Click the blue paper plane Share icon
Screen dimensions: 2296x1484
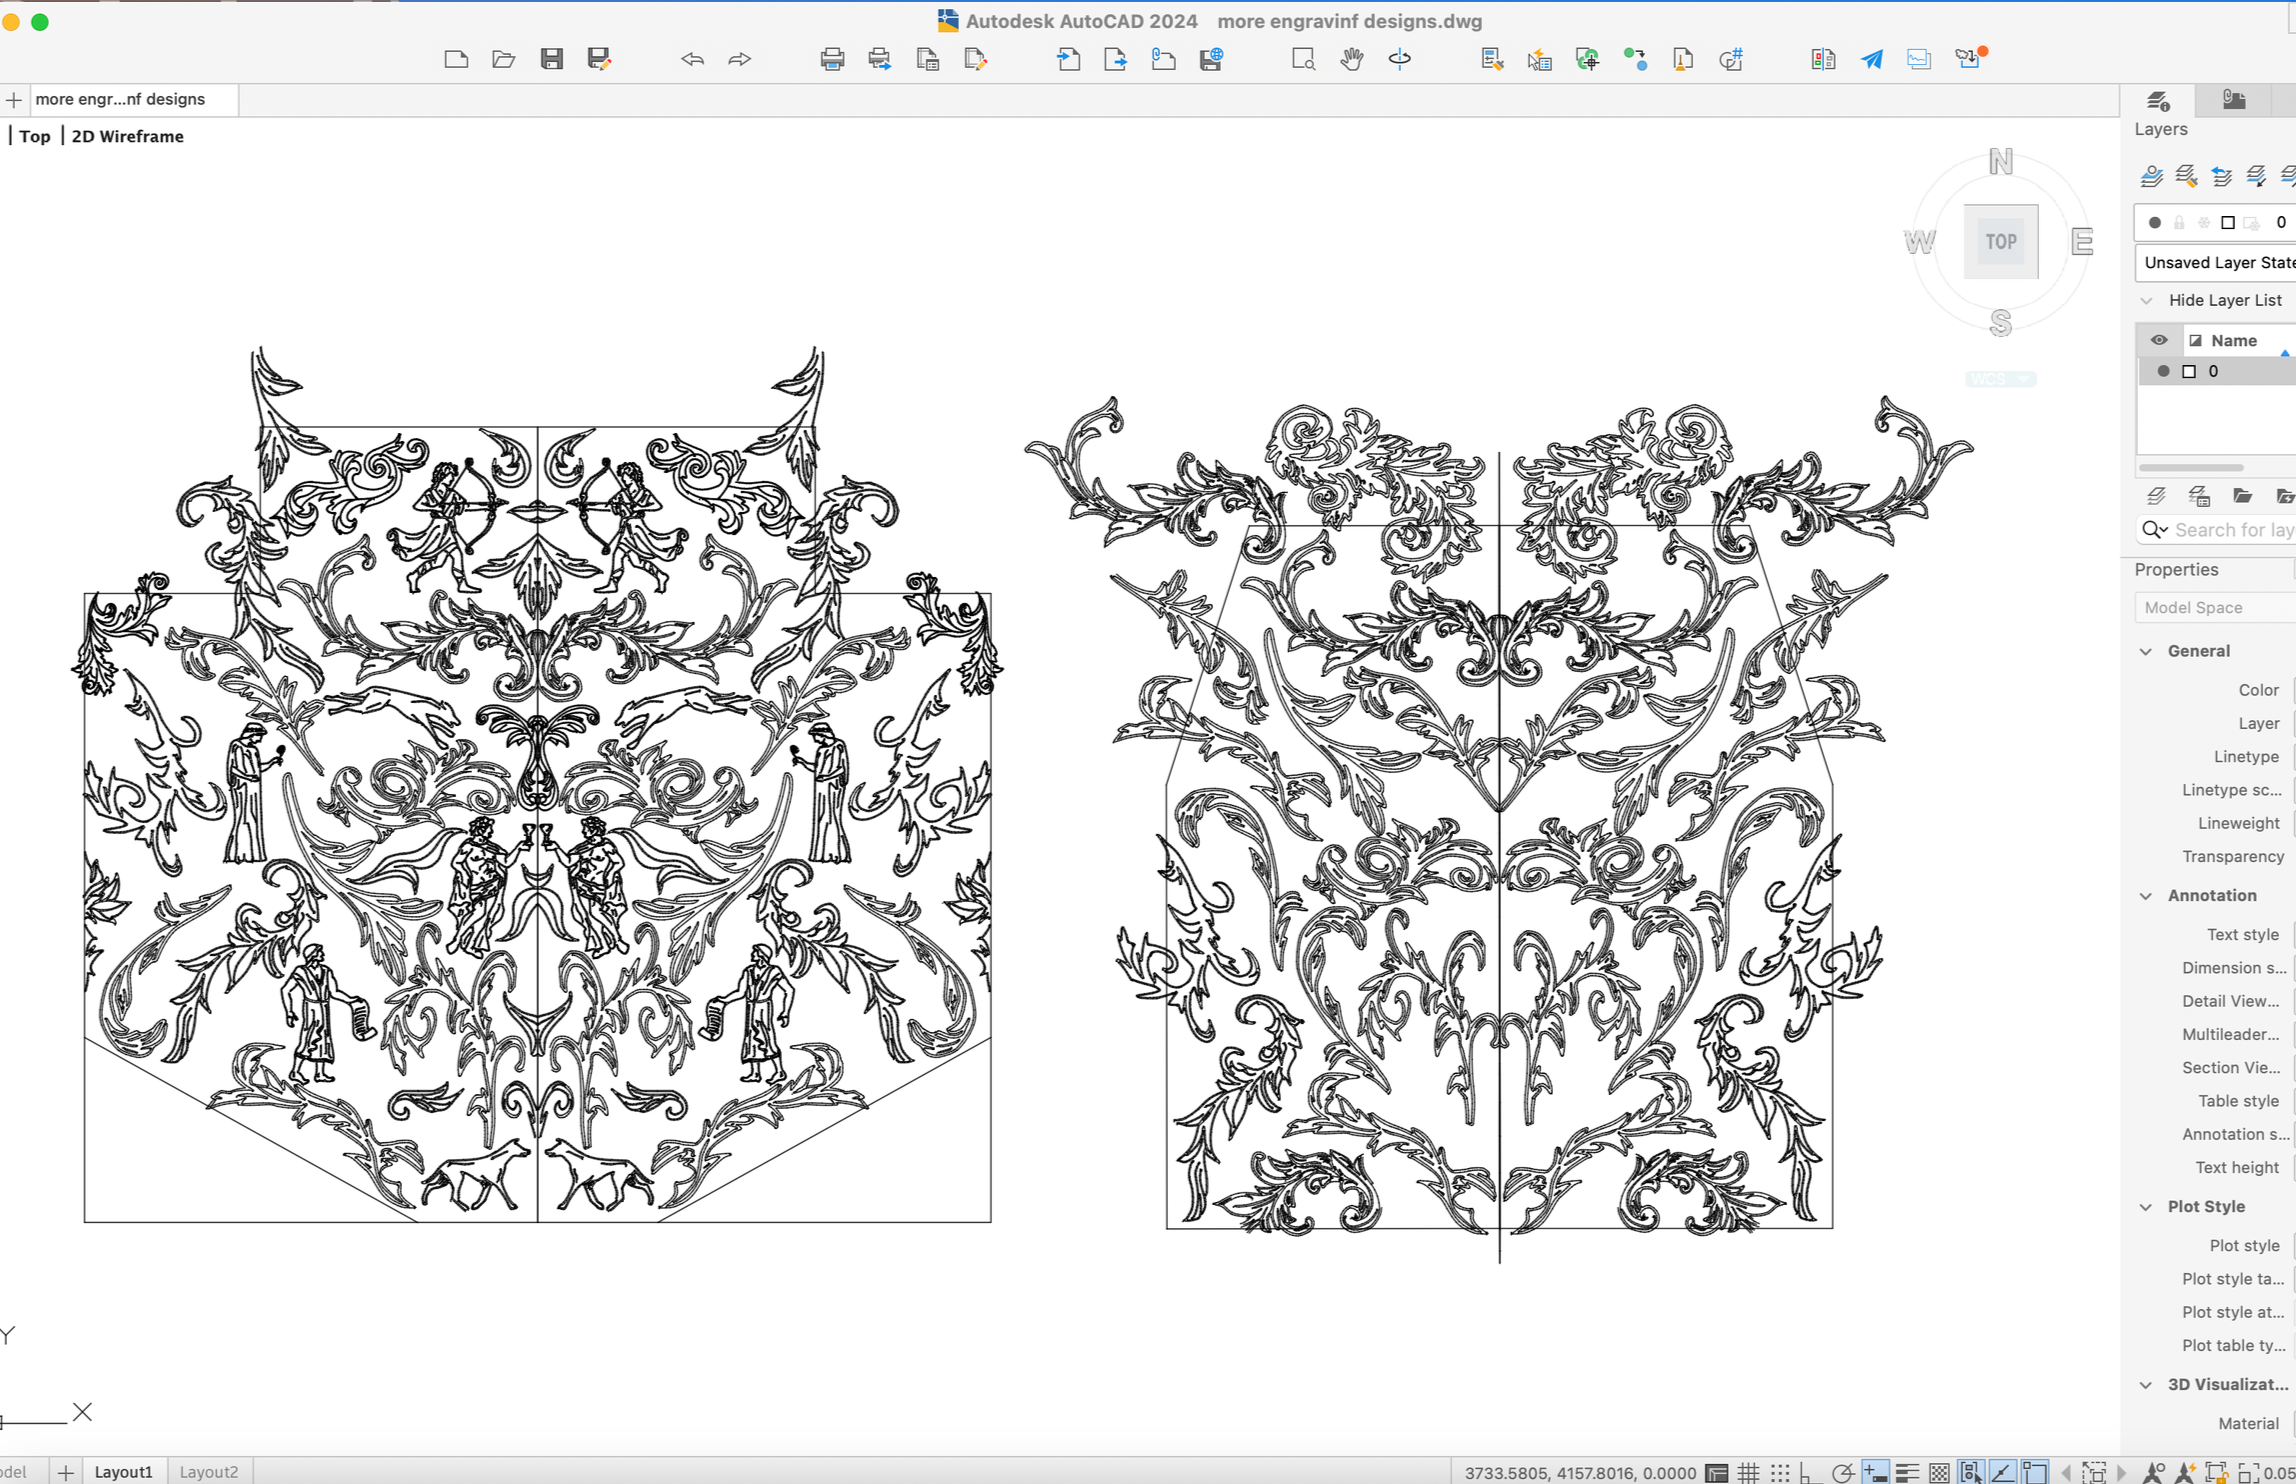point(1871,59)
